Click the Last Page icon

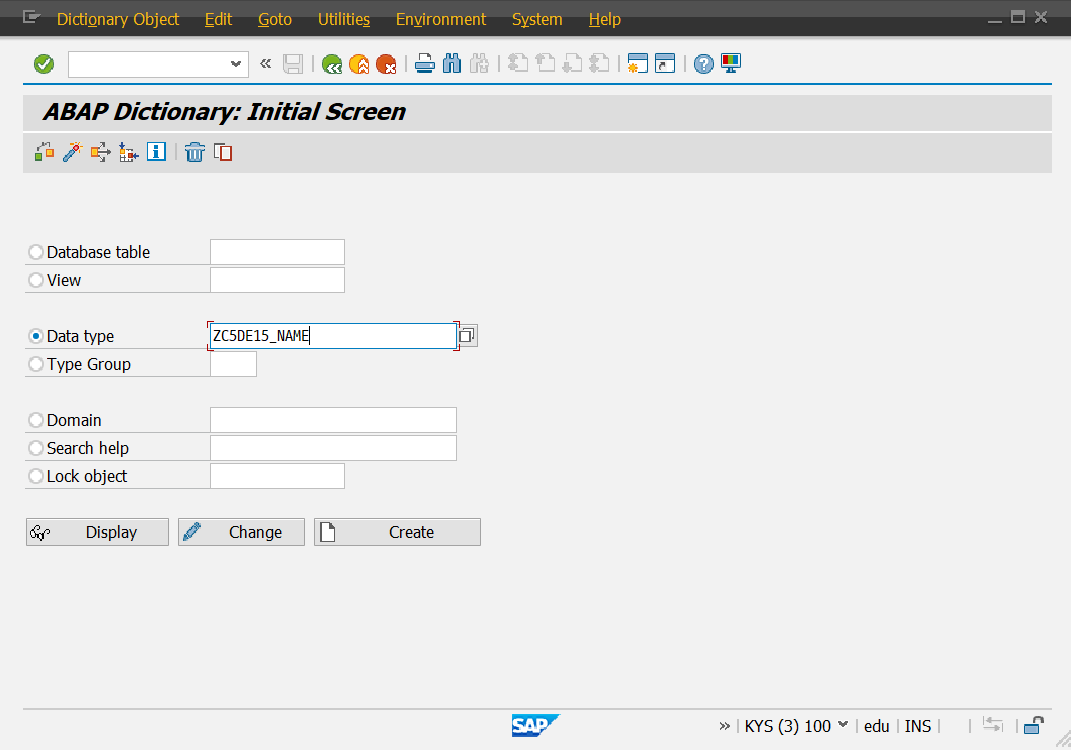599,64
